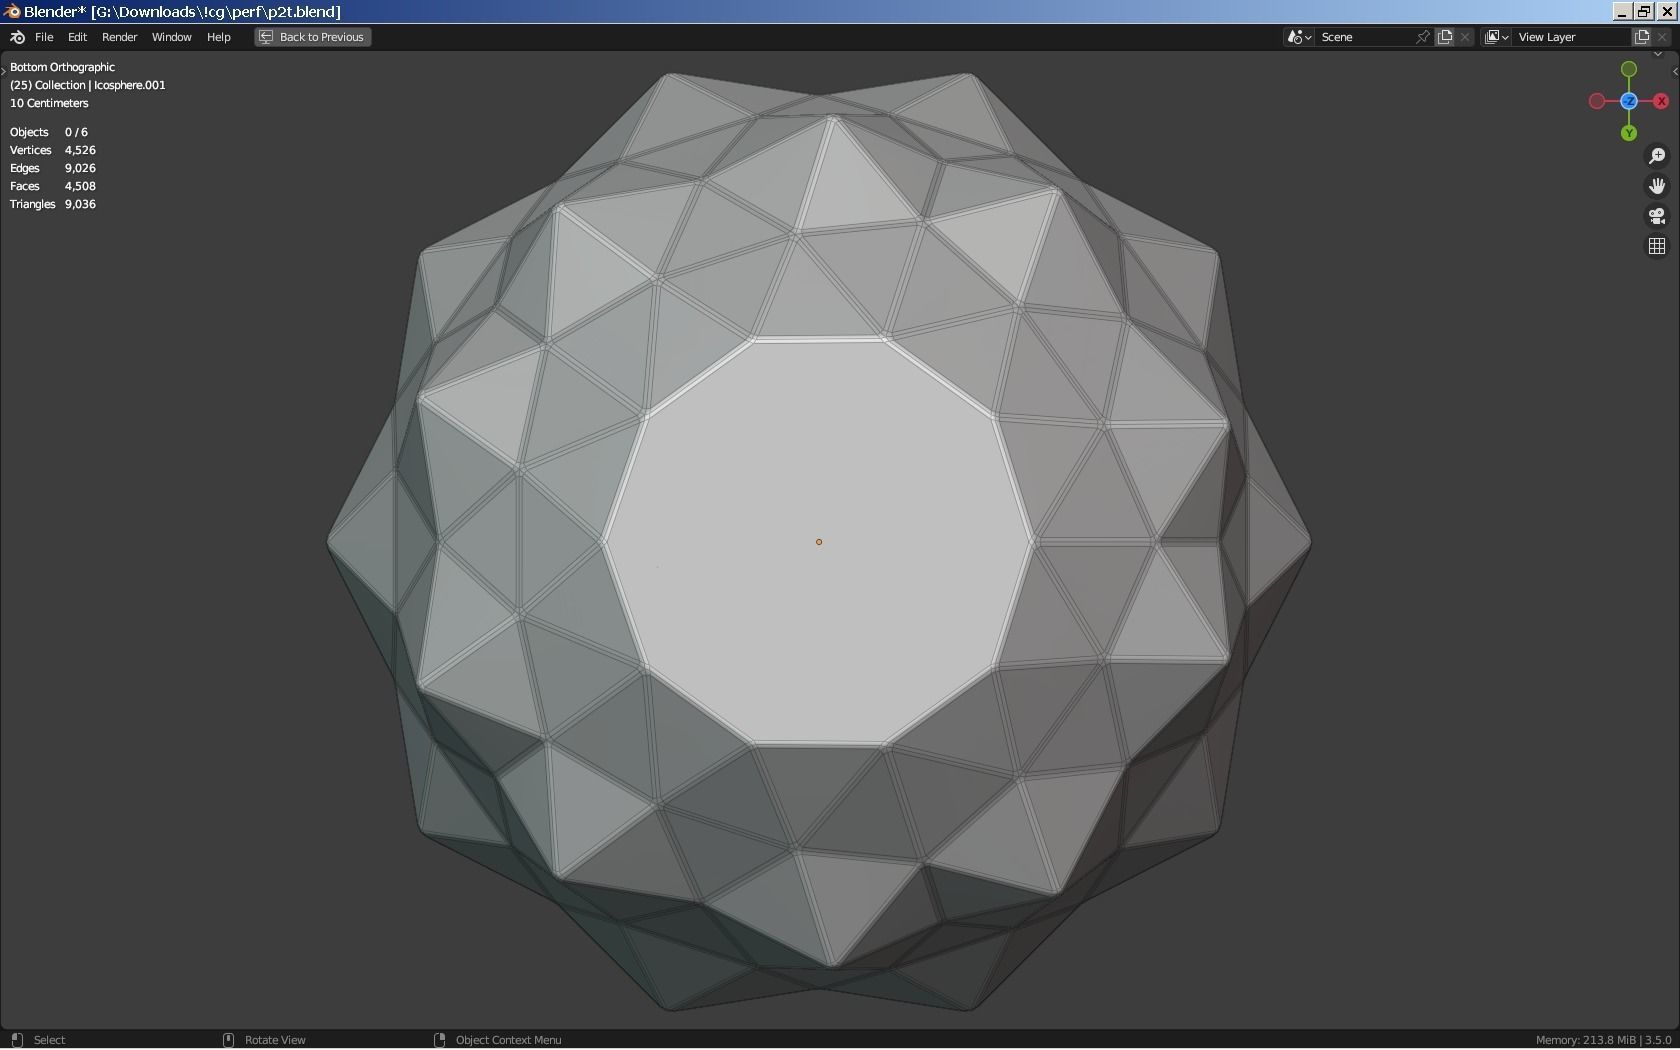Restore down the Blender window

coord(1644,12)
